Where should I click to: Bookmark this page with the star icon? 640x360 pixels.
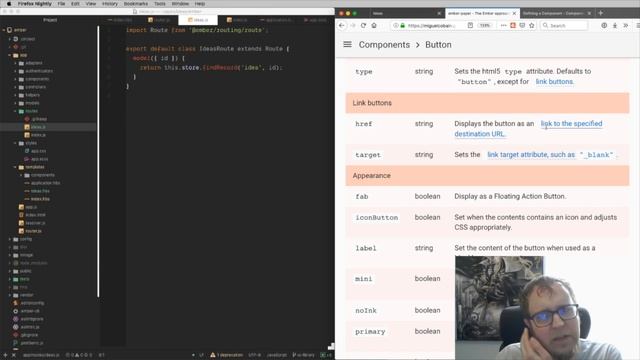tap(531, 25)
